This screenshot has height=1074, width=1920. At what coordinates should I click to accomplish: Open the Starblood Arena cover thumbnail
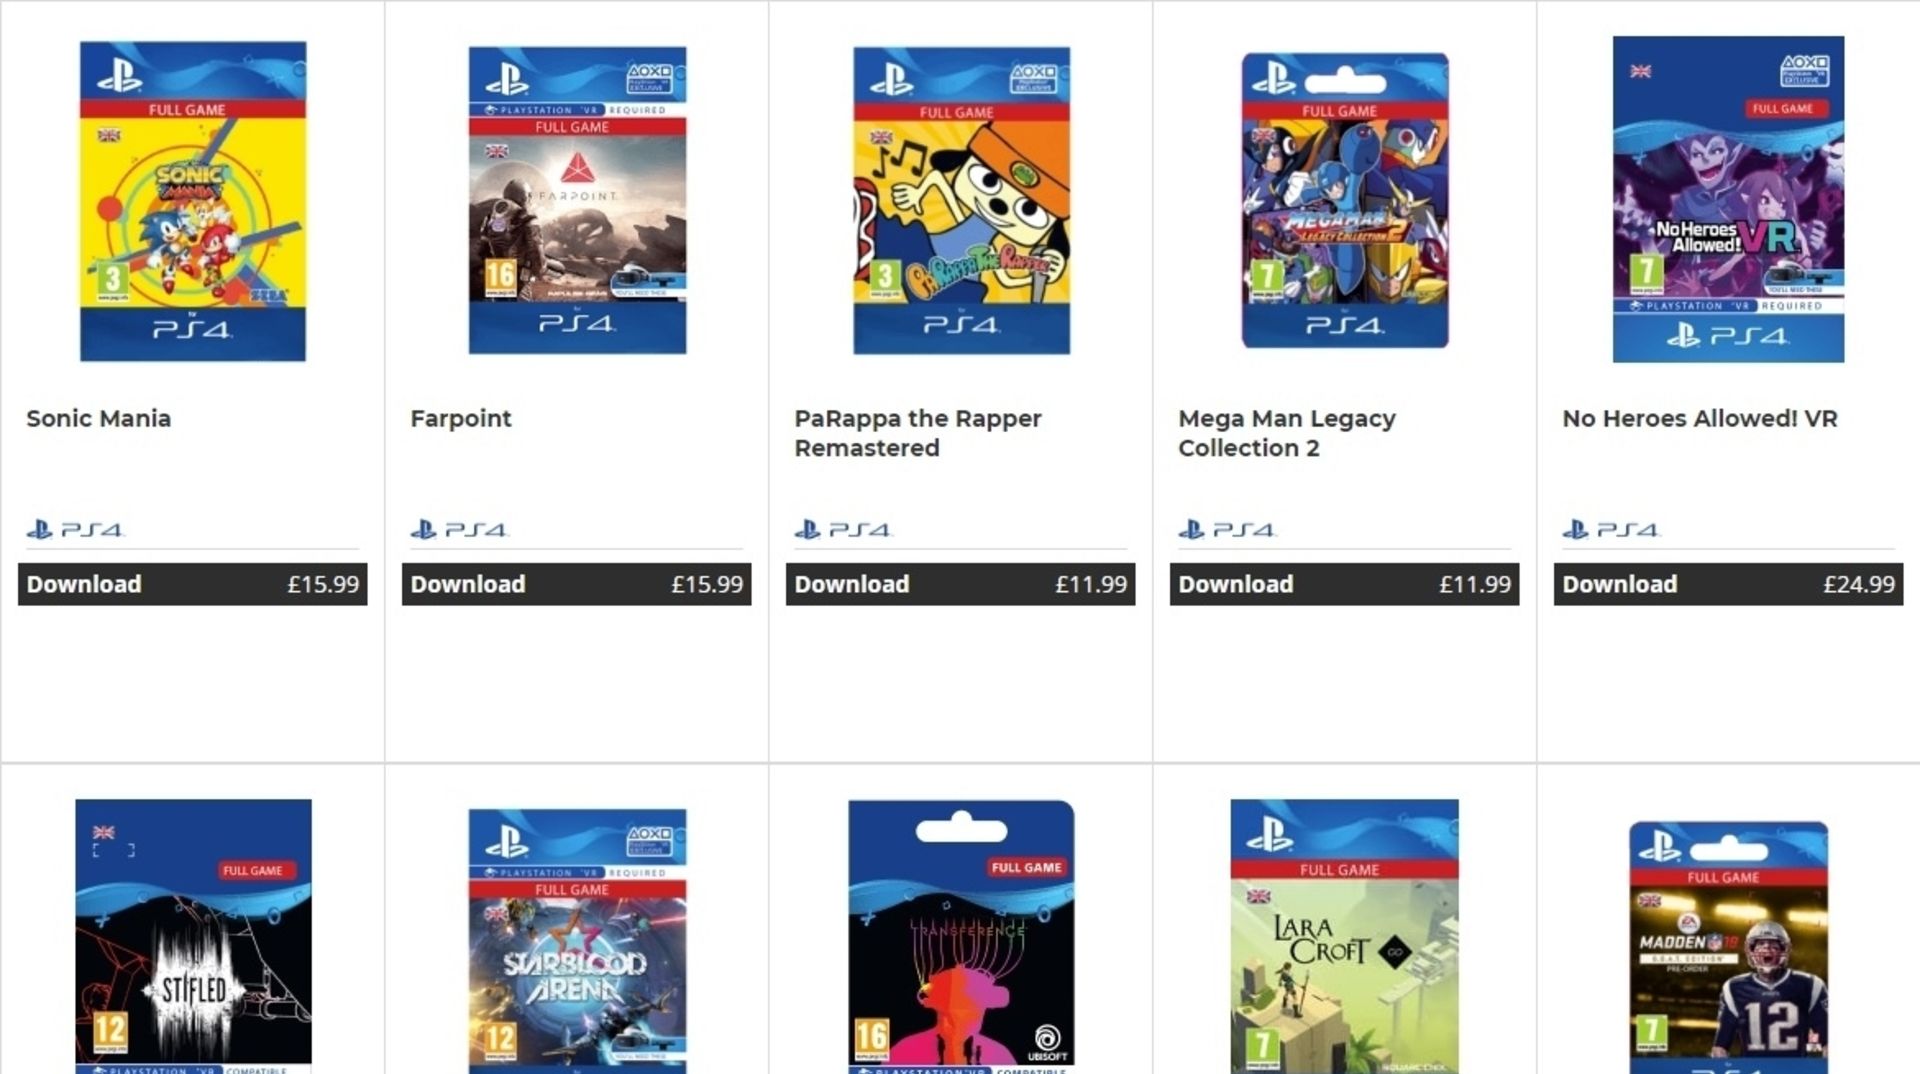point(577,940)
